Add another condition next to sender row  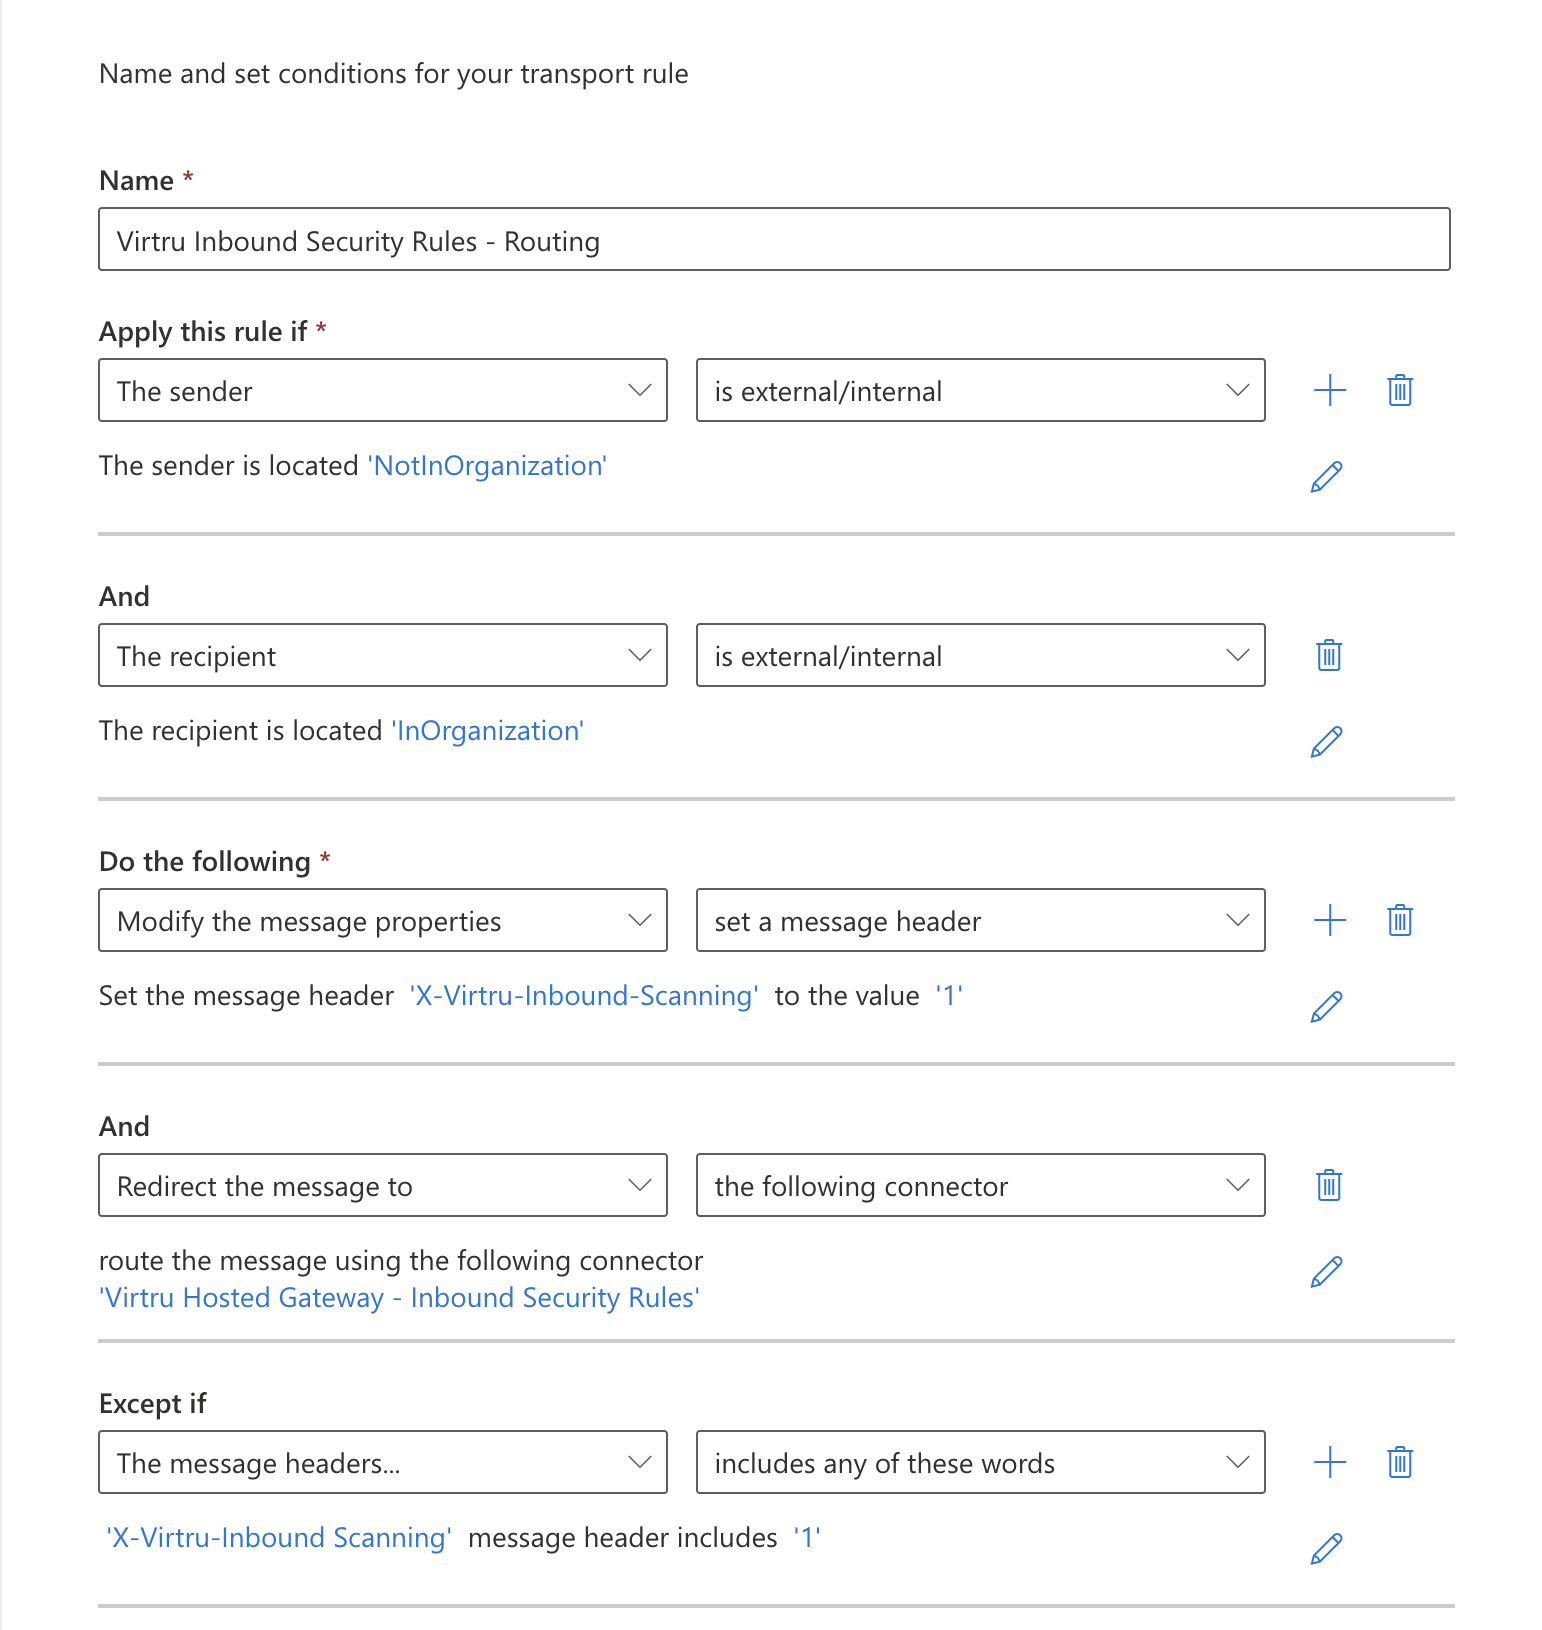tap(1329, 390)
